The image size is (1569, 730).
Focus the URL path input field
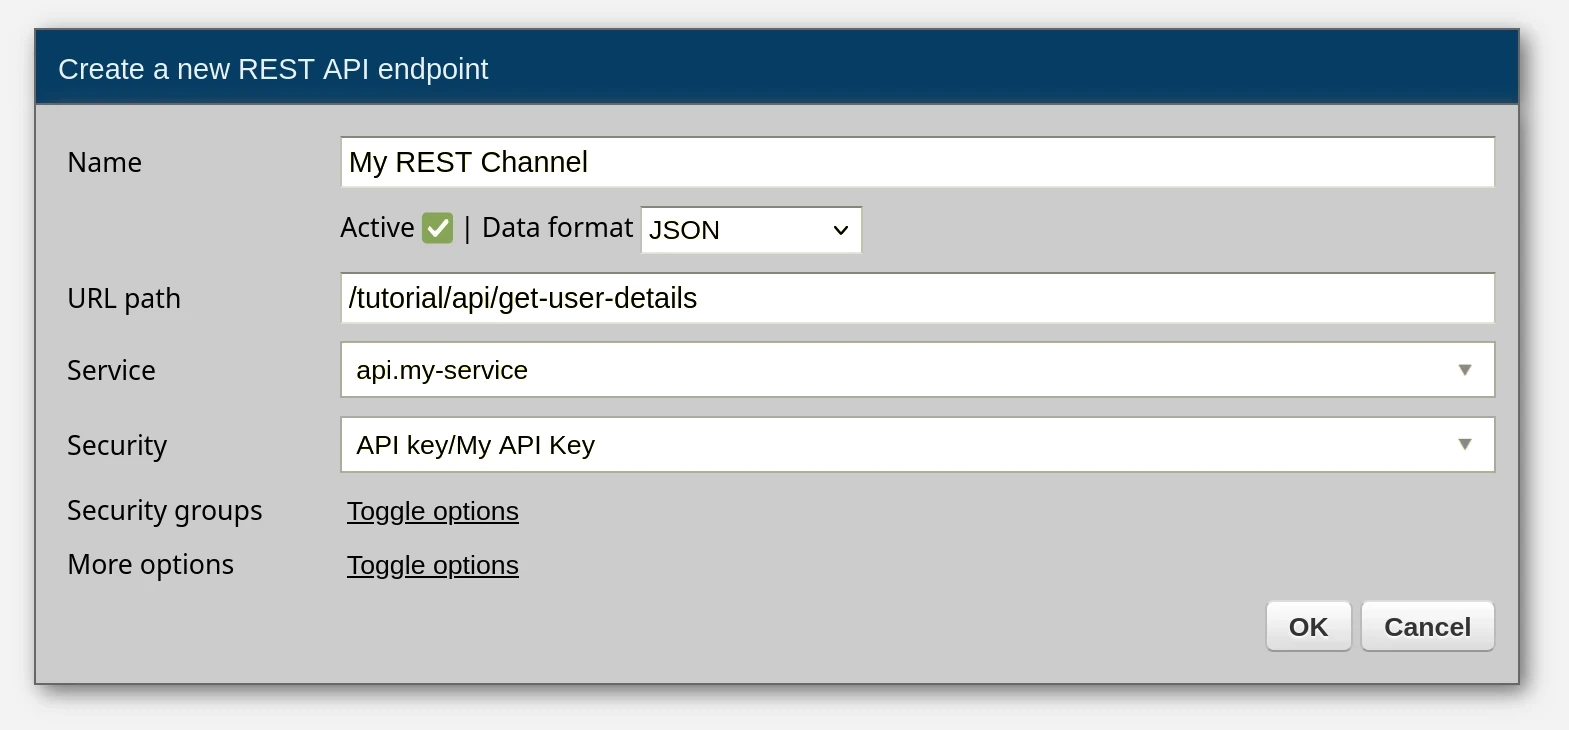(916, 298)
